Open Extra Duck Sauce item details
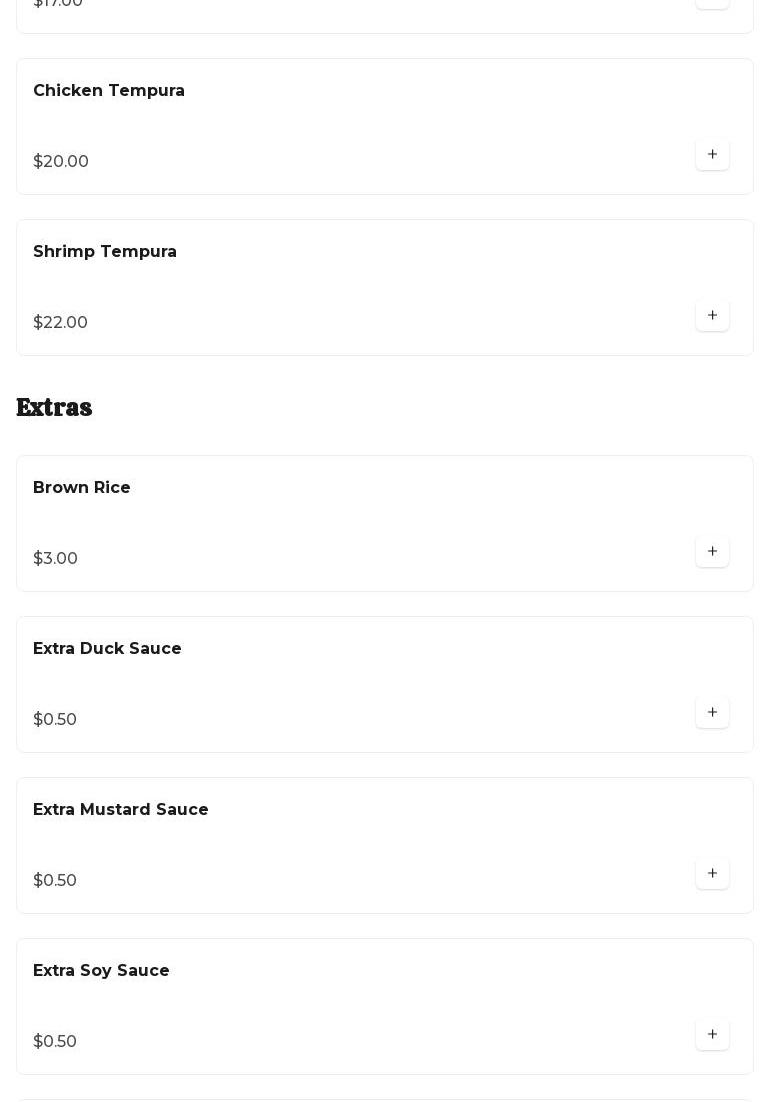770x1102 pixels. (107, 649)
